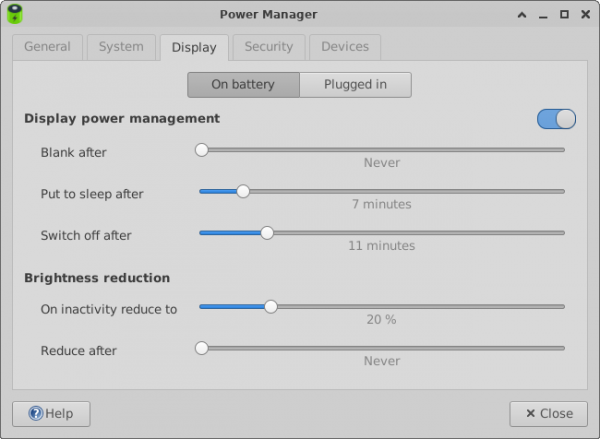Click the Power Manager battery icon

click(15, 14)
